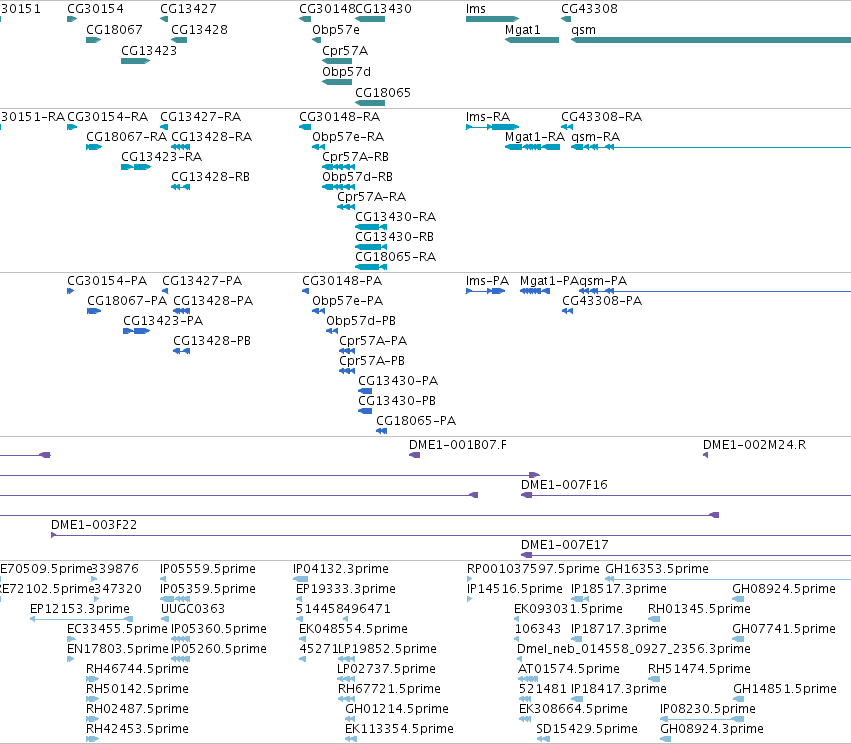The height and width of the screenshot is (744, 851).
Task: Select the DME1-001B07.F clone end
Action: point(415,455)
